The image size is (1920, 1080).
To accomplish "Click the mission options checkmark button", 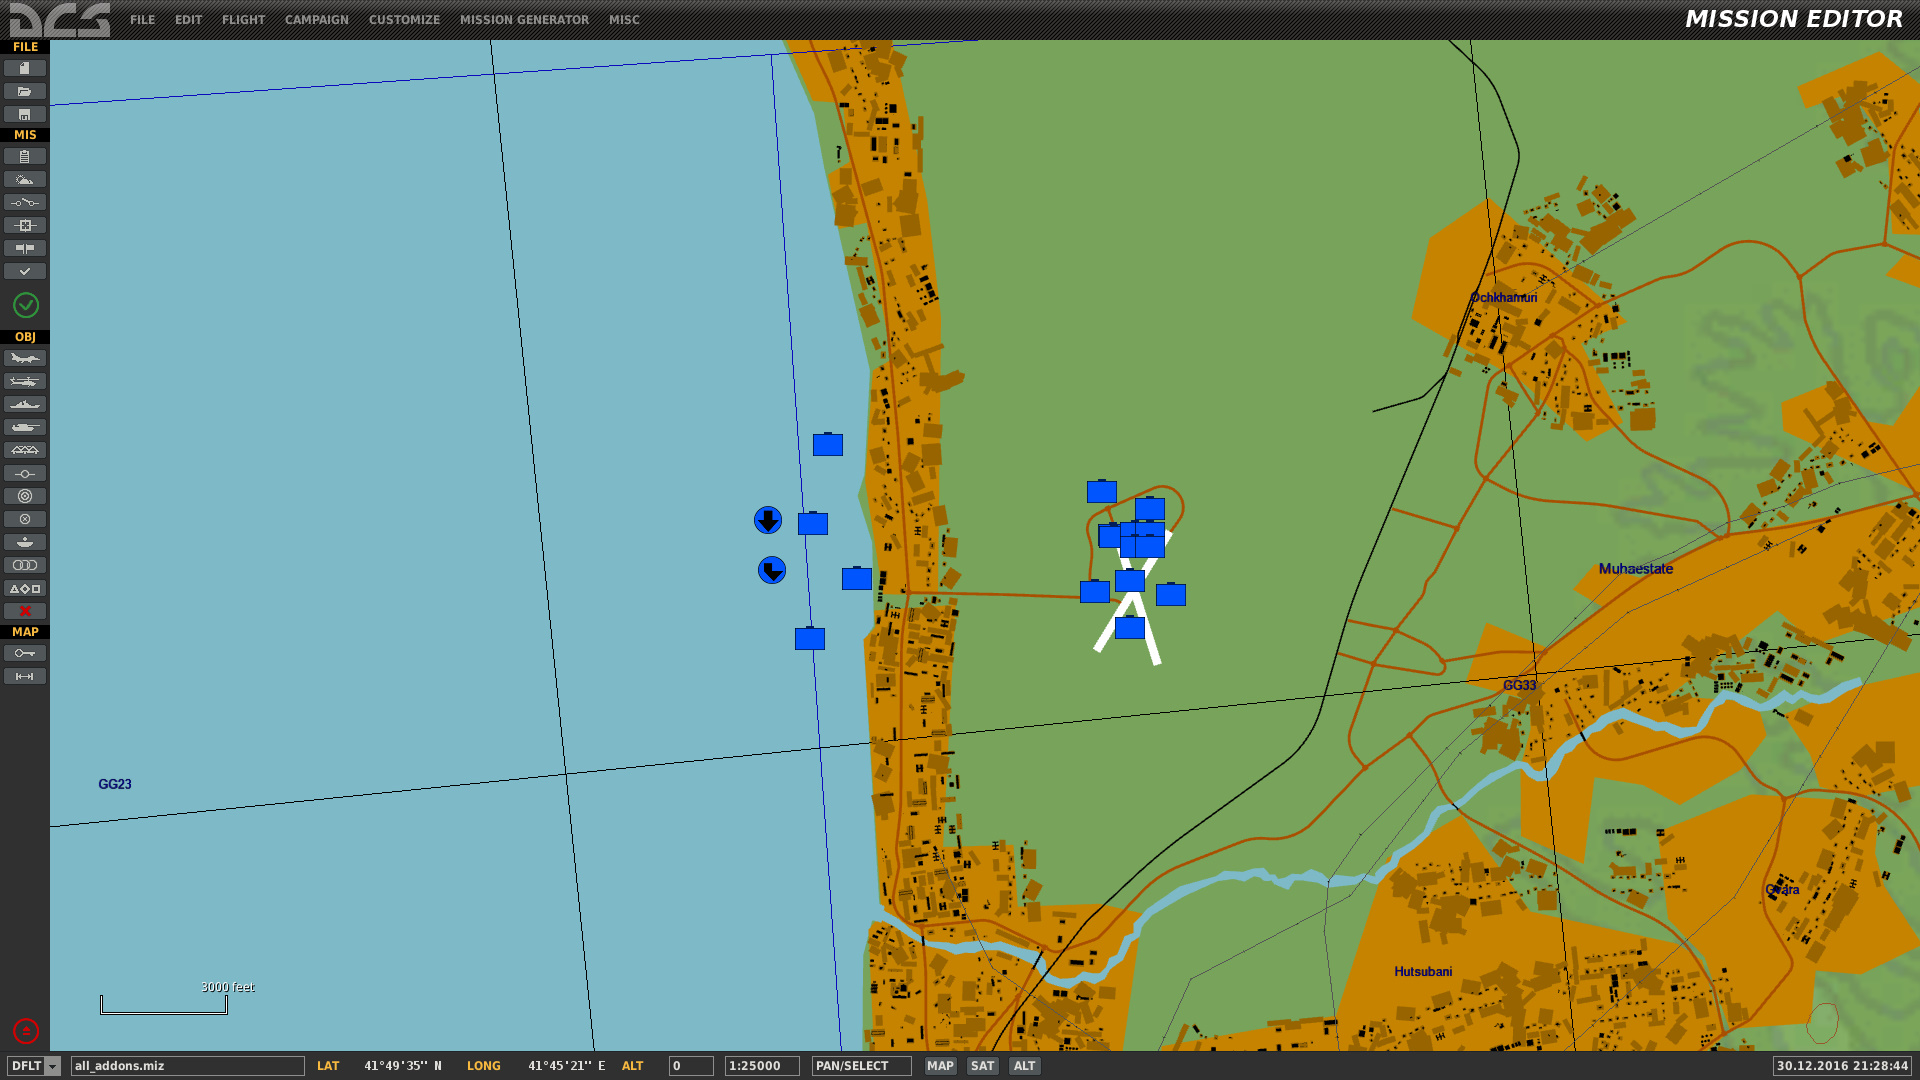I will pyautogui.click(x=24, y=271).
